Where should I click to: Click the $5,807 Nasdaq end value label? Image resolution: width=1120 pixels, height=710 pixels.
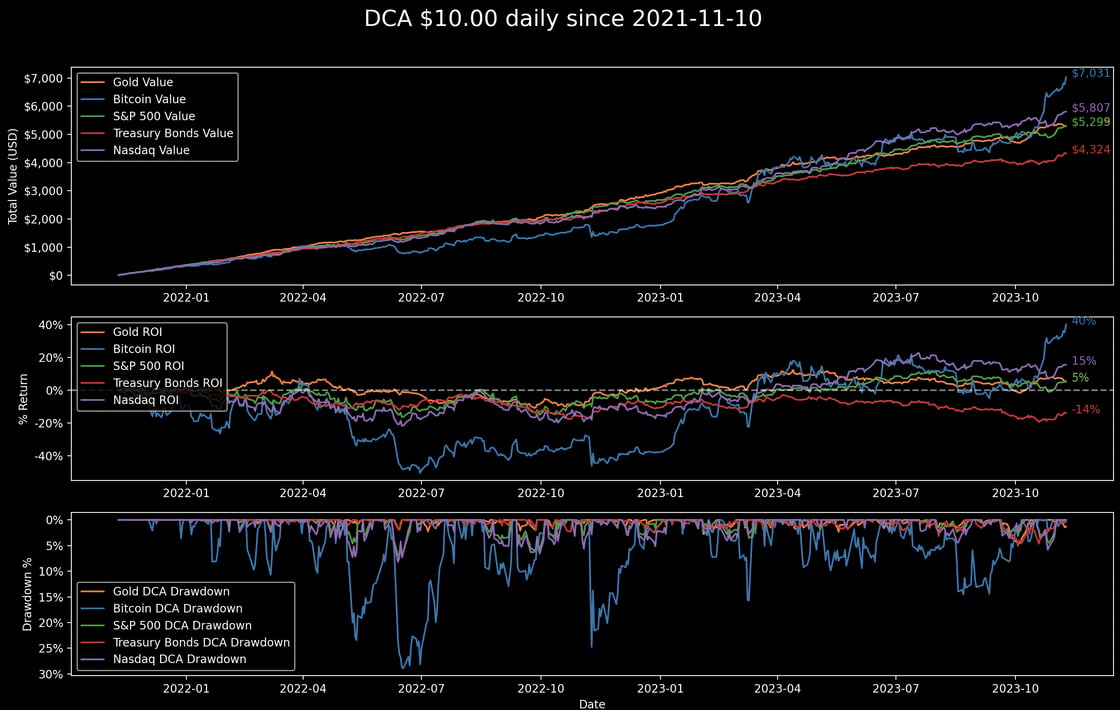1090,108
